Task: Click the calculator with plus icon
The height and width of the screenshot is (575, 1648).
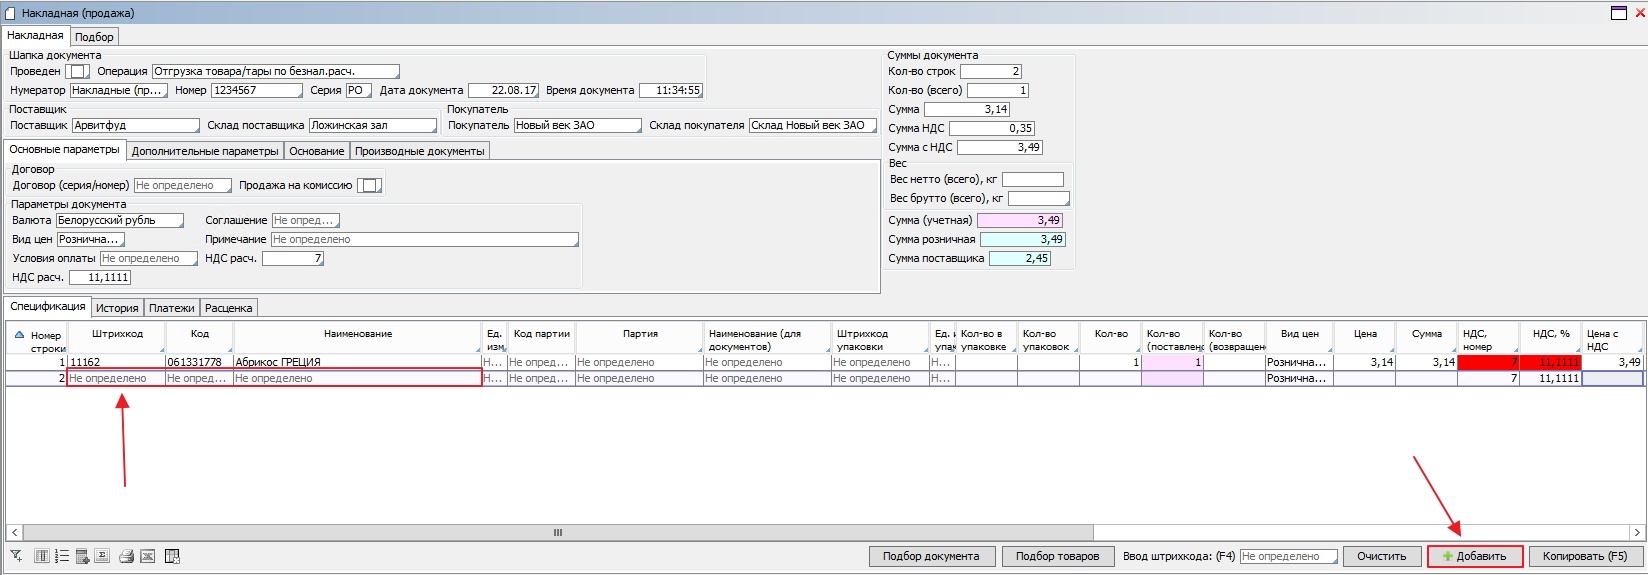Action: pyautogui.click(x=82, y=556)
